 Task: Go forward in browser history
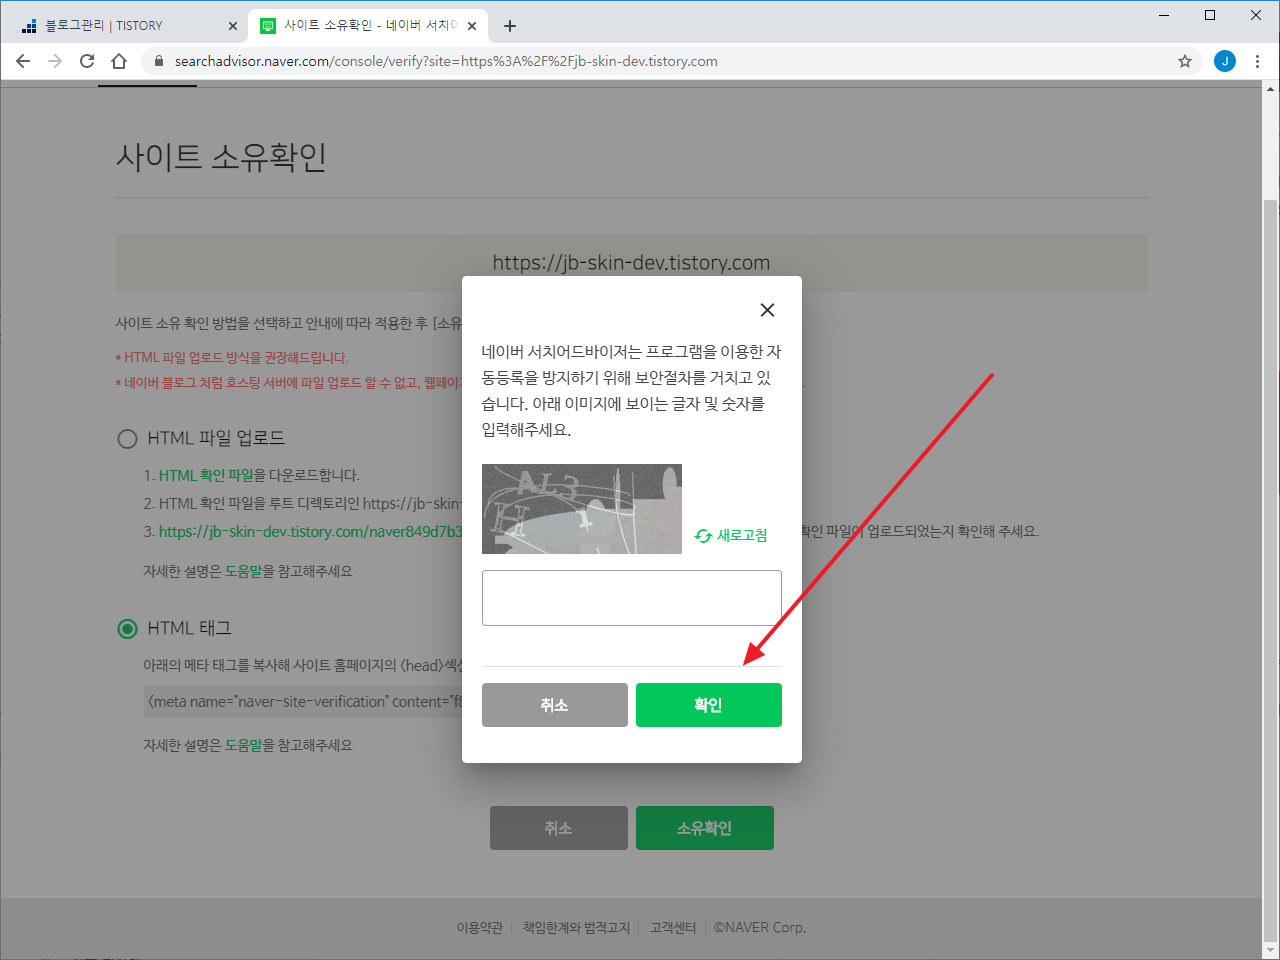pos(55,61)
